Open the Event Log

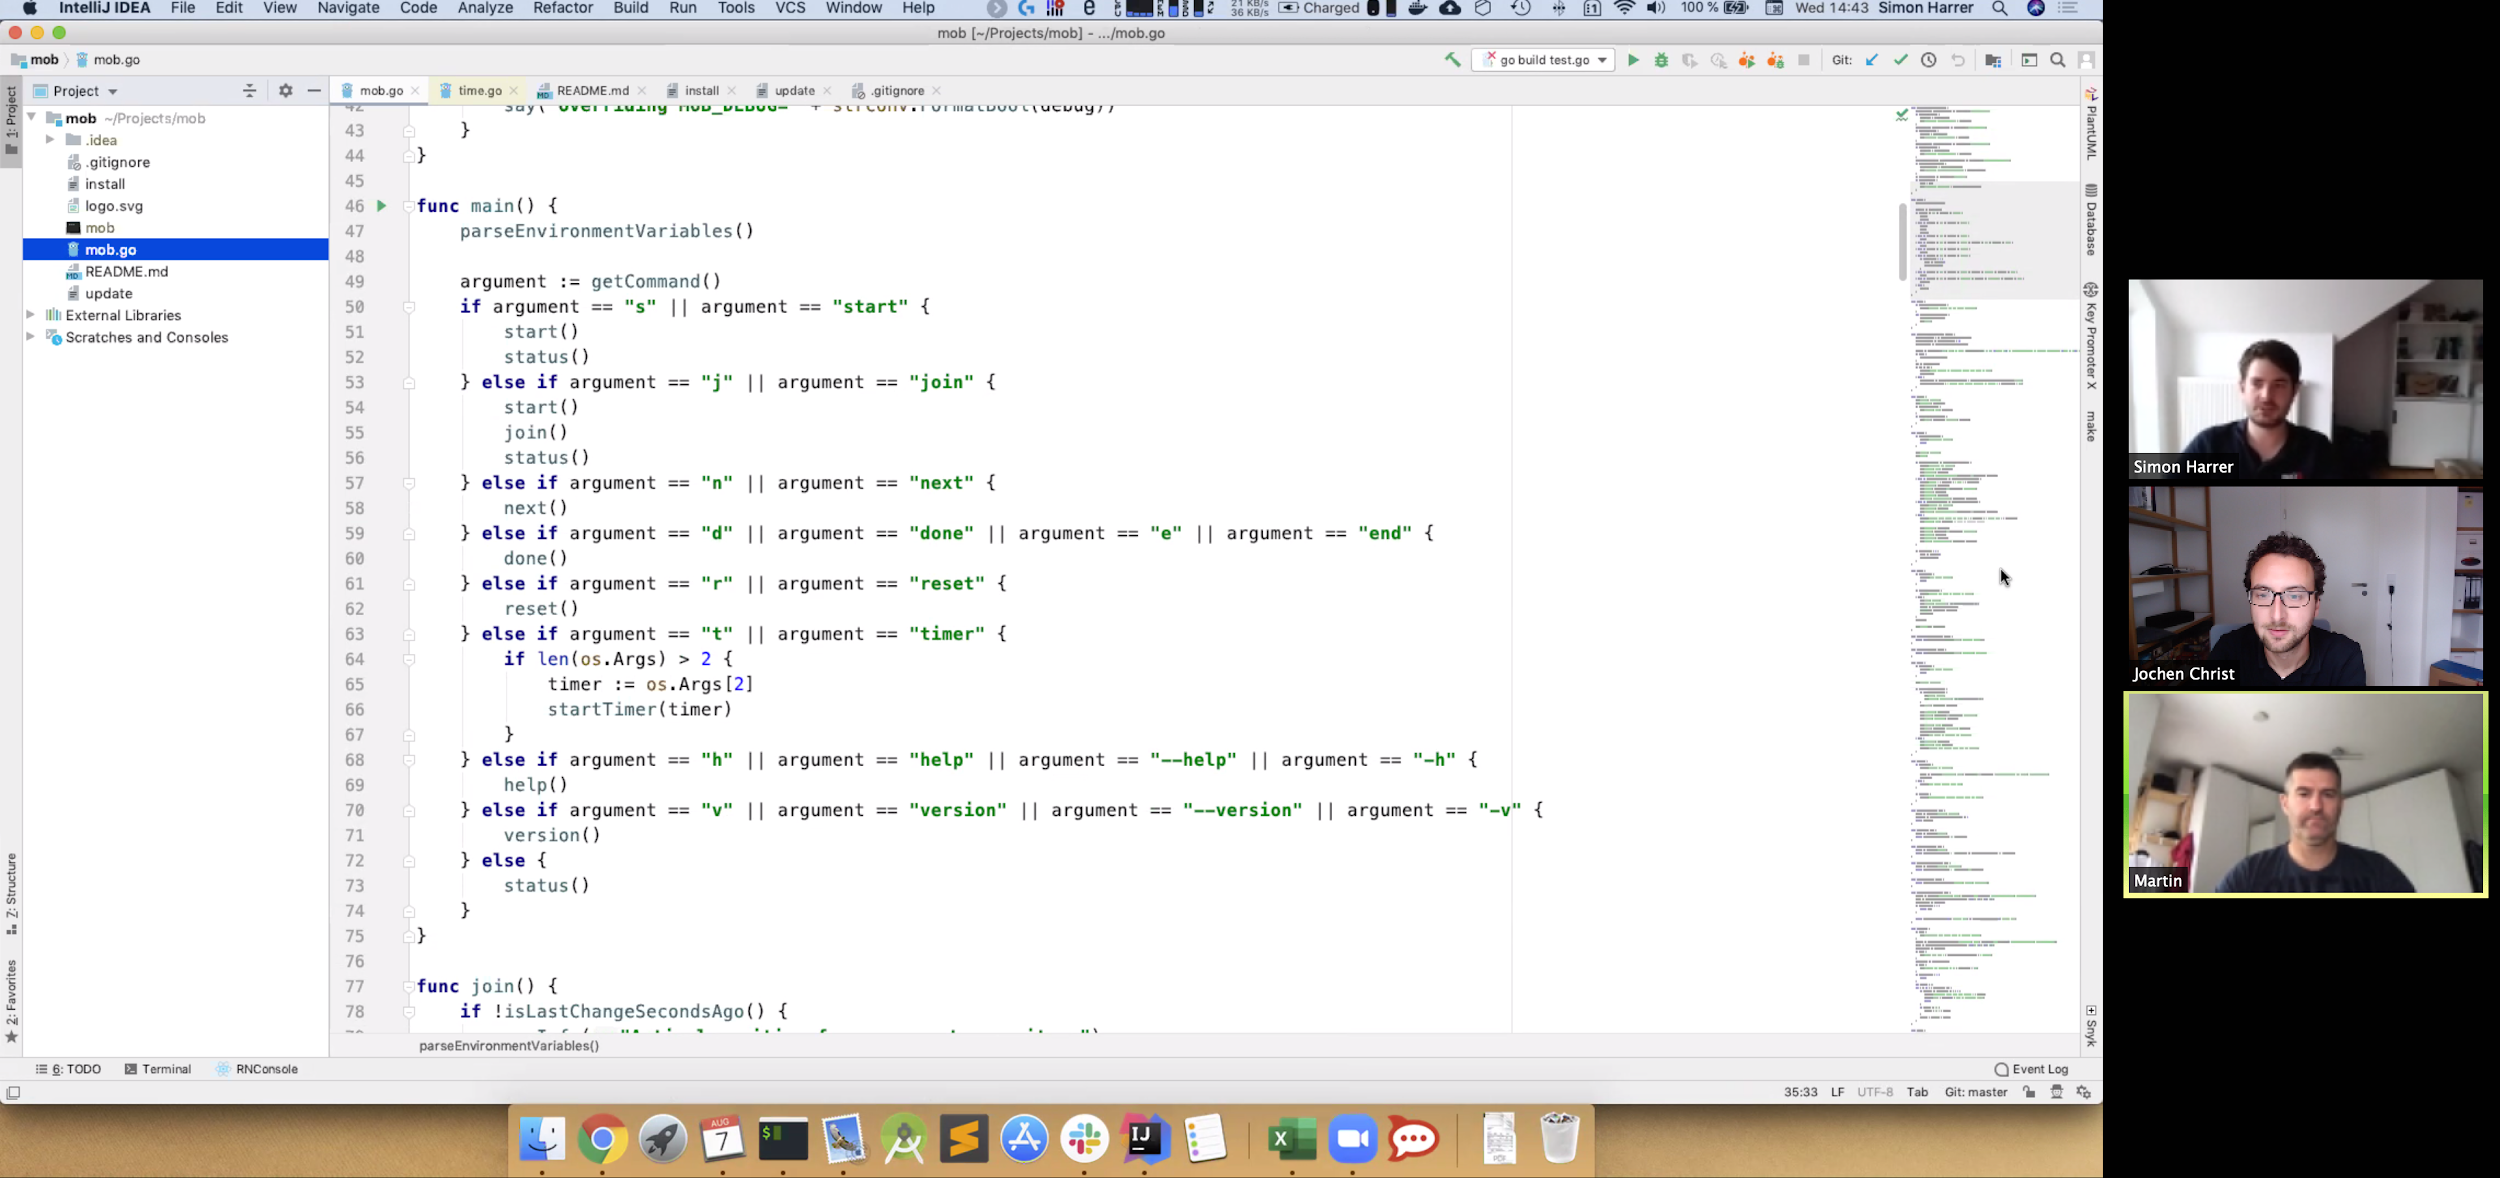point(2031,1069)
